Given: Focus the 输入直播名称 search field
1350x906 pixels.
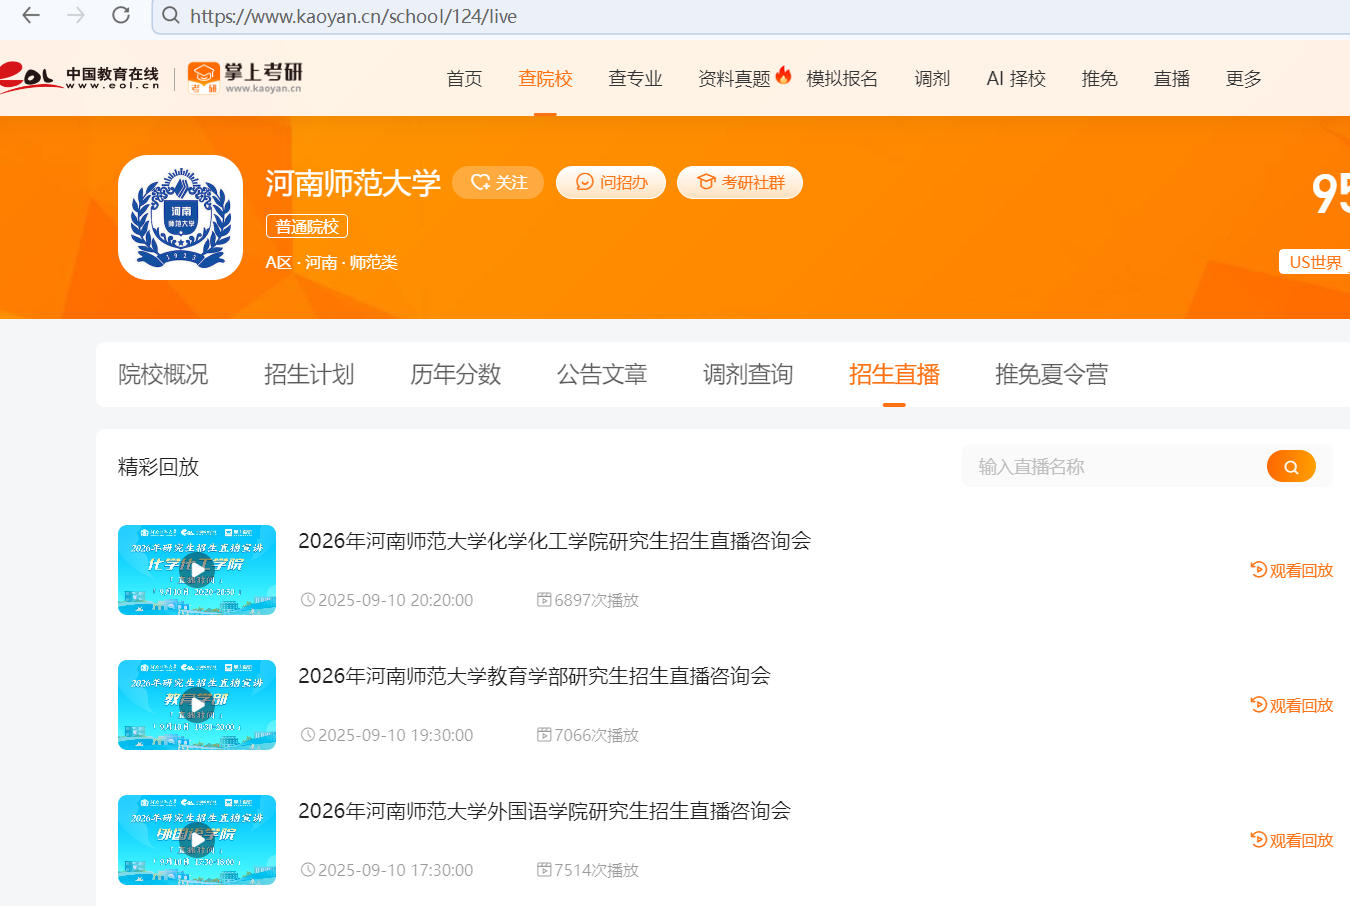Looking at the screenshot, I should click(1110, 466).
